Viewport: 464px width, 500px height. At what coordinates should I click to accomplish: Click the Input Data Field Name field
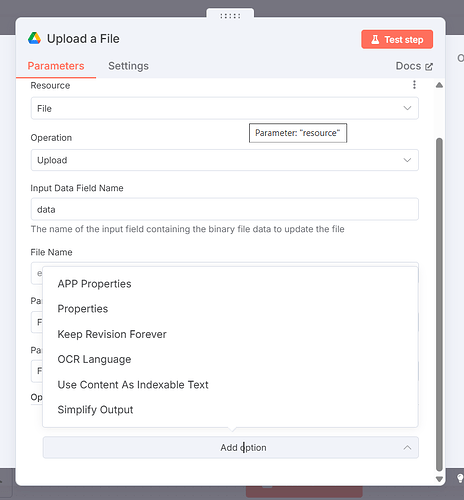[225, 209]
